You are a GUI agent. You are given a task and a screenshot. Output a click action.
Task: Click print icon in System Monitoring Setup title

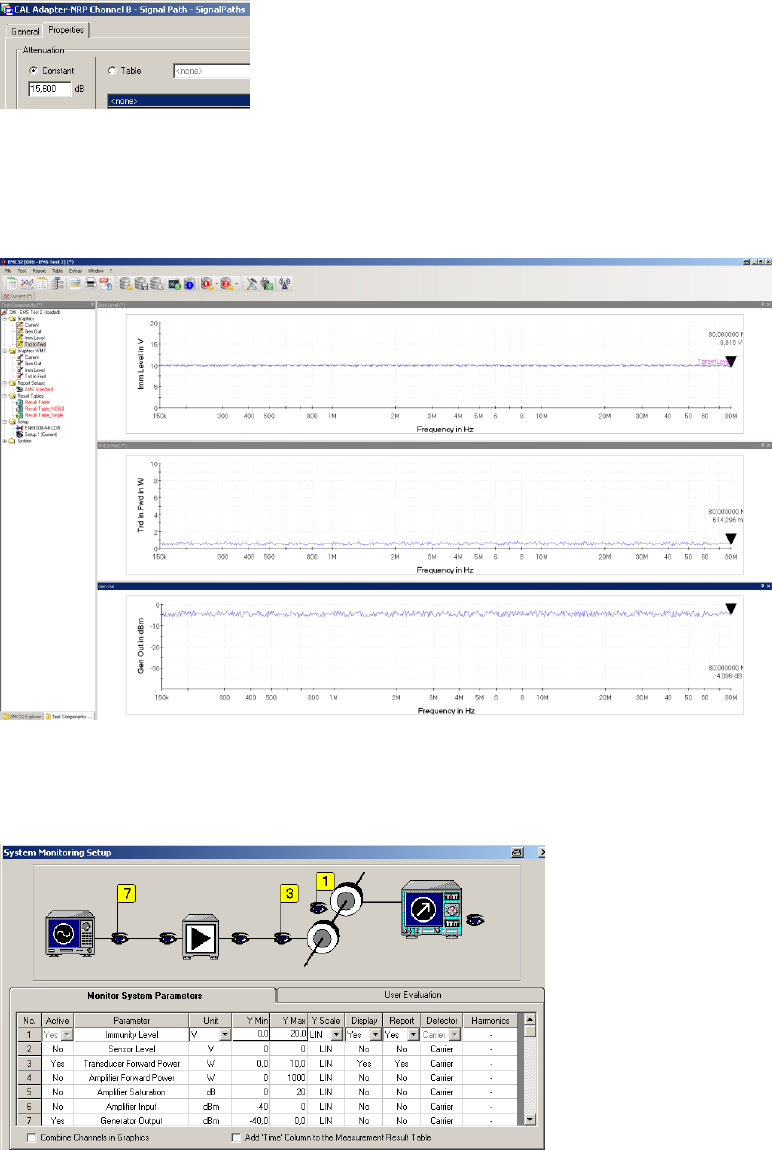(x=518, y=852)
